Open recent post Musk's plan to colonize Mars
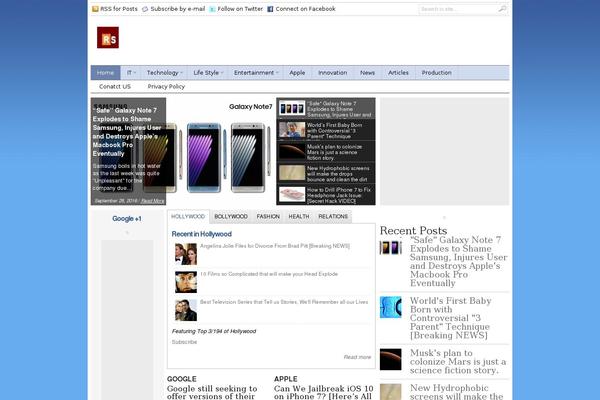 click(x=458, y=362)
